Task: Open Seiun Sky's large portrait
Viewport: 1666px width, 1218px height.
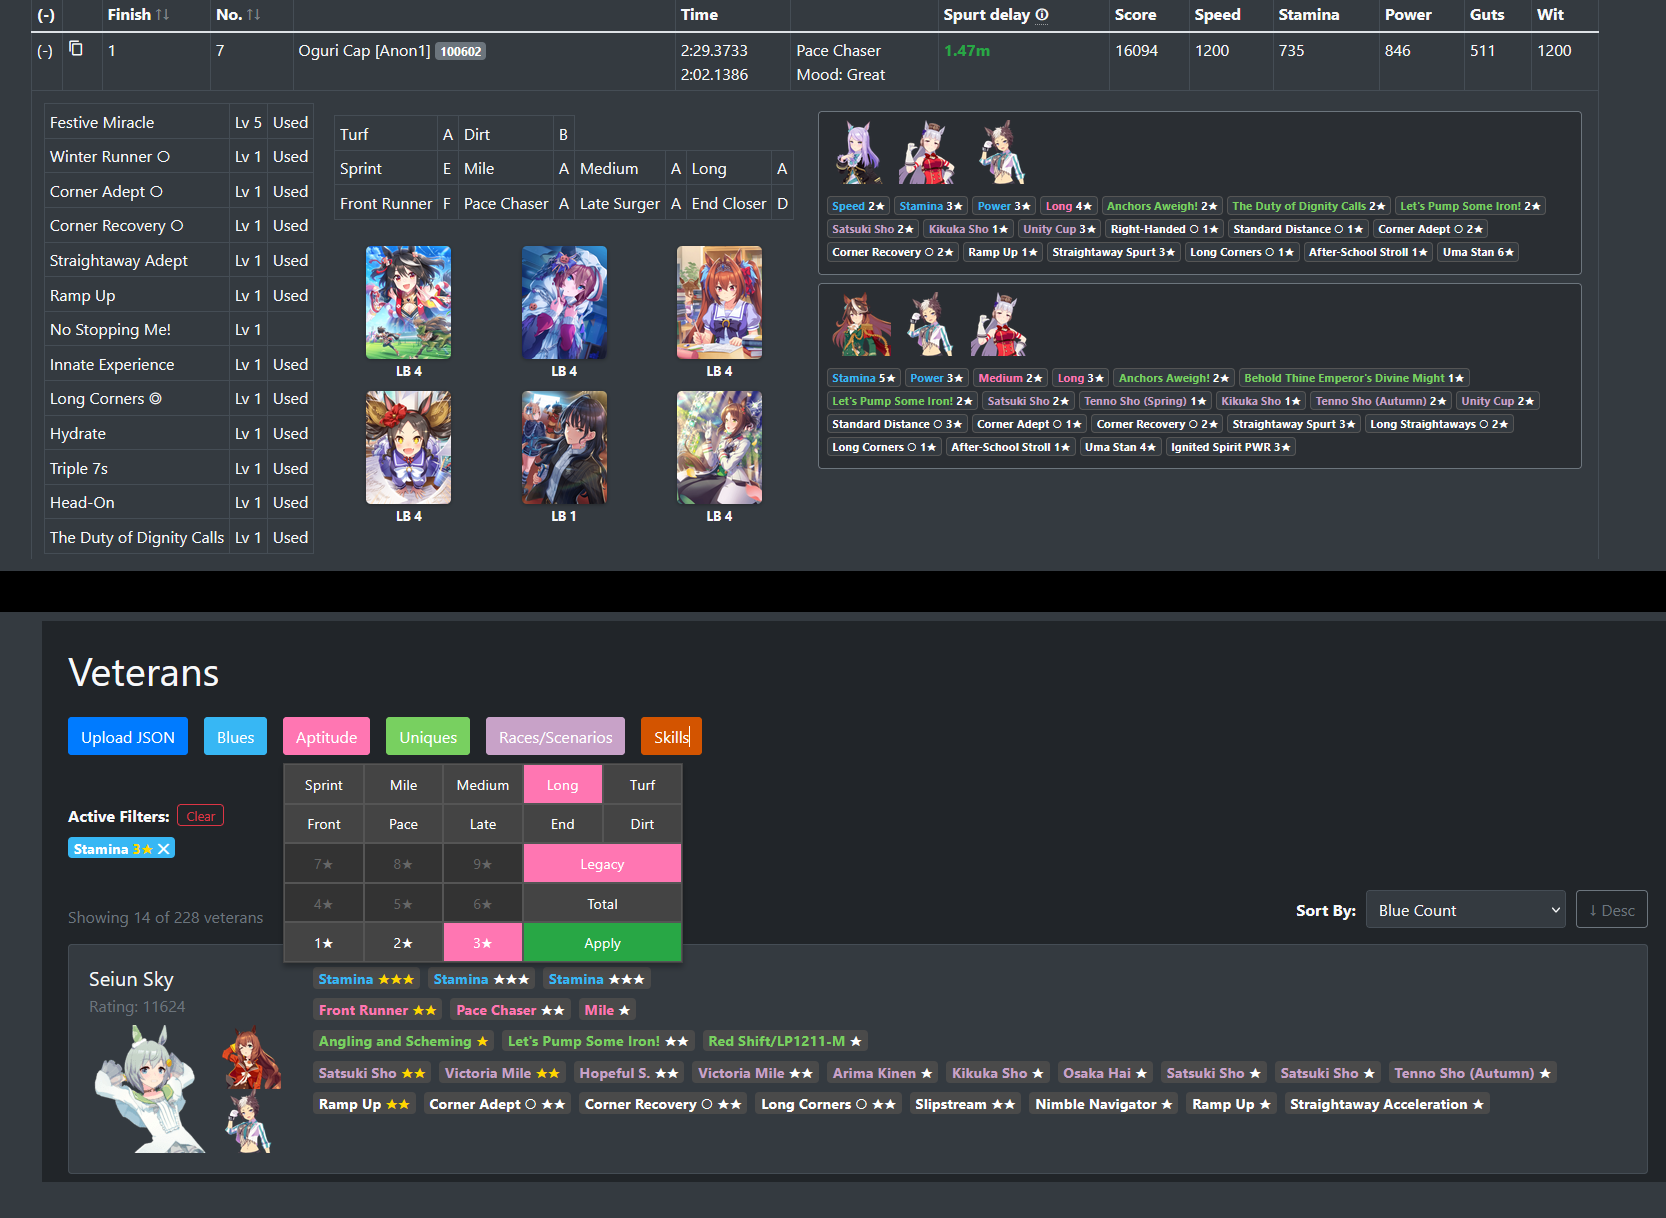Action: click(149, 1090)
